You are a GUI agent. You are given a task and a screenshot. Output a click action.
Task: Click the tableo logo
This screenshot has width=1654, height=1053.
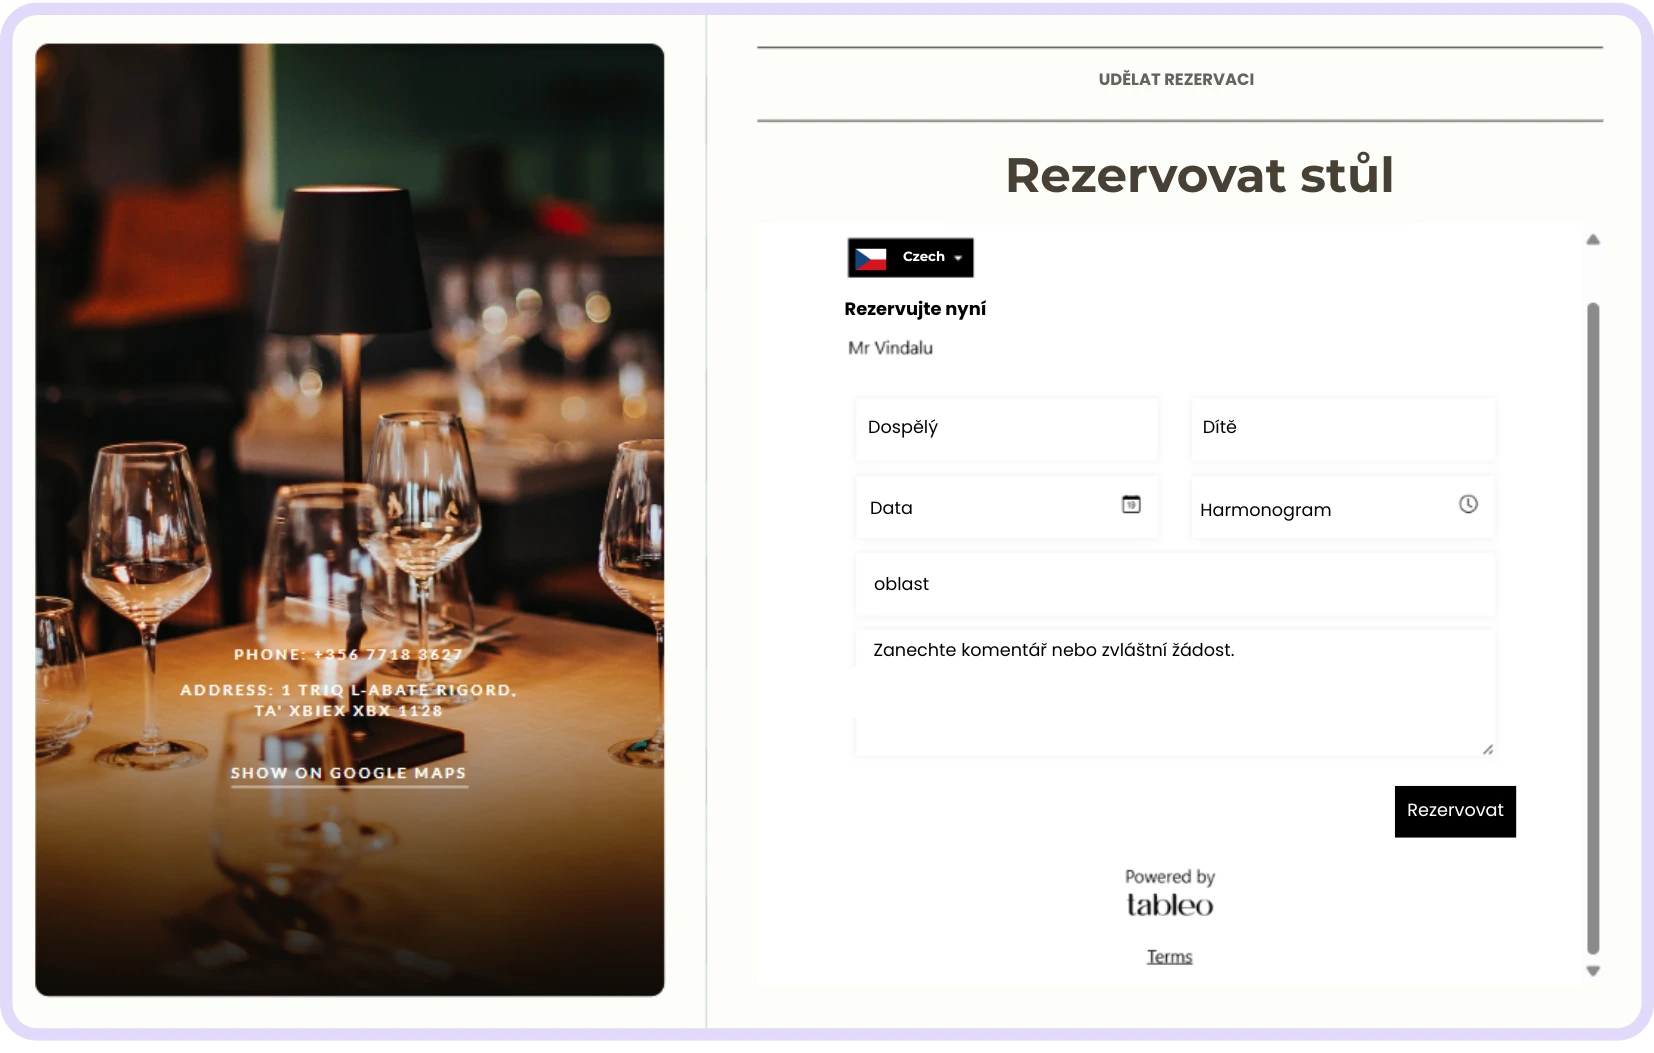click(x=1170, y=905)
